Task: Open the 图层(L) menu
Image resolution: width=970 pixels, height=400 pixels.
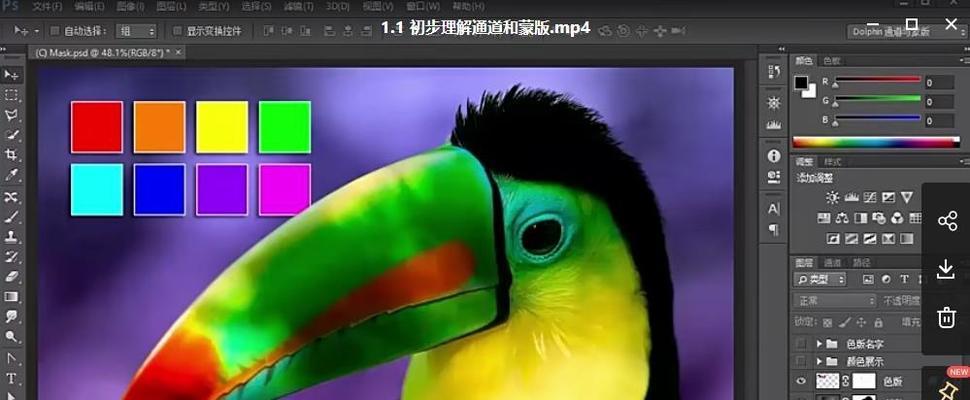Action: tap(171, 6)
